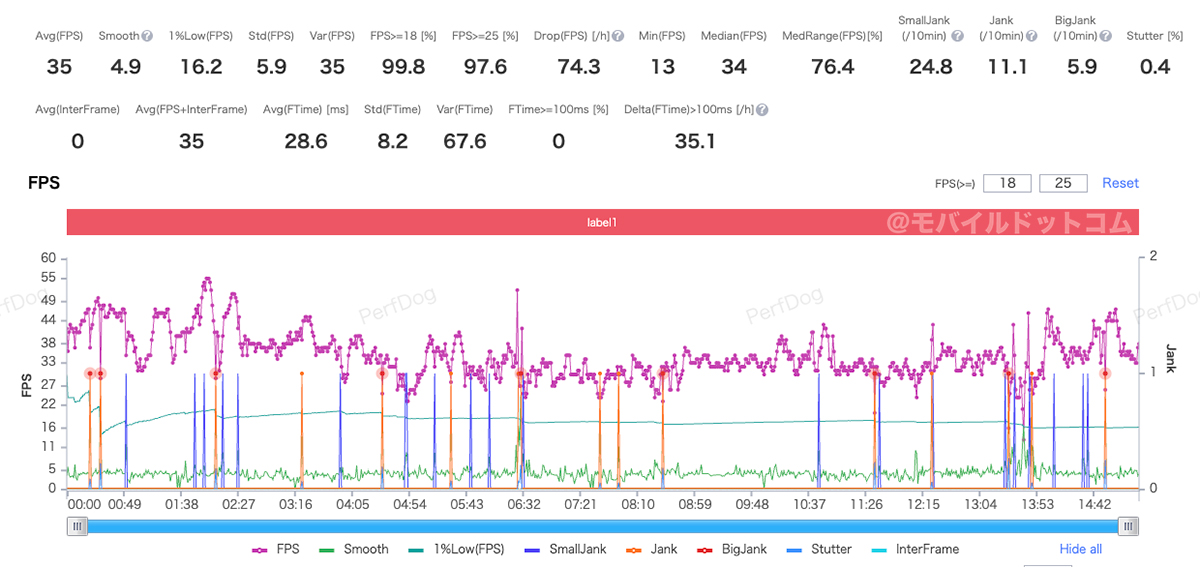The image size is (1200, 567).
Task: Hide the SmallJank series in the legend
Action: pyautogui.click(x=566, y=549)
